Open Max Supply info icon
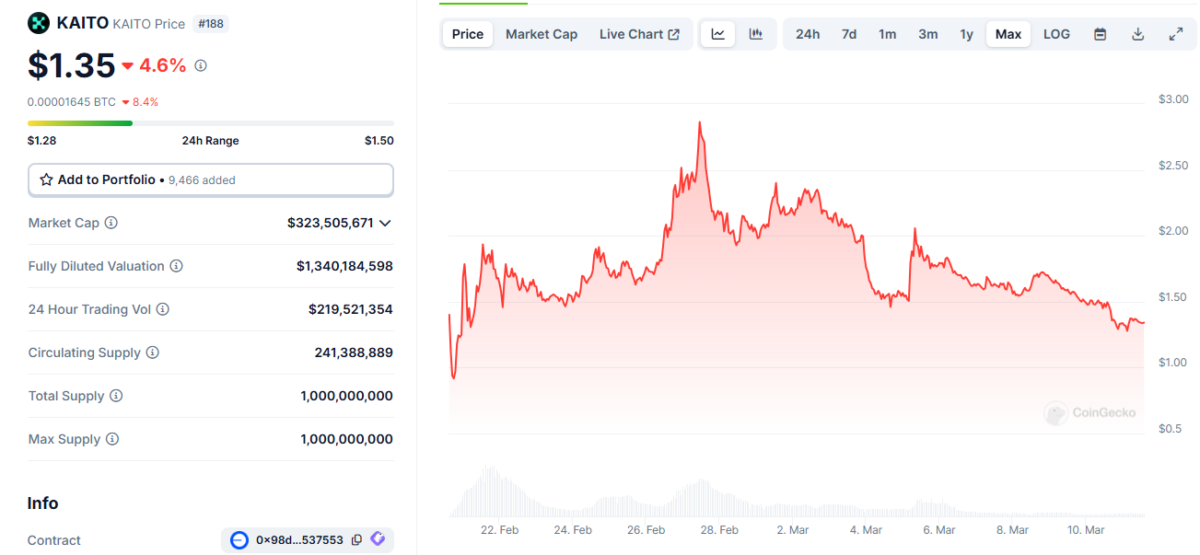1200x555 pixels. point(112,439)
